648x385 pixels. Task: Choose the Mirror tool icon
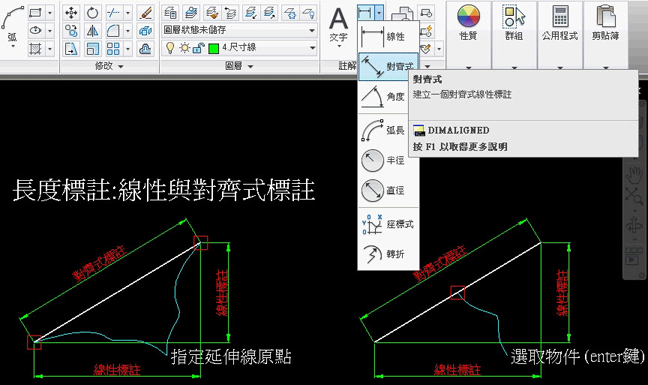pyautogui.click(x=92, y=31)
